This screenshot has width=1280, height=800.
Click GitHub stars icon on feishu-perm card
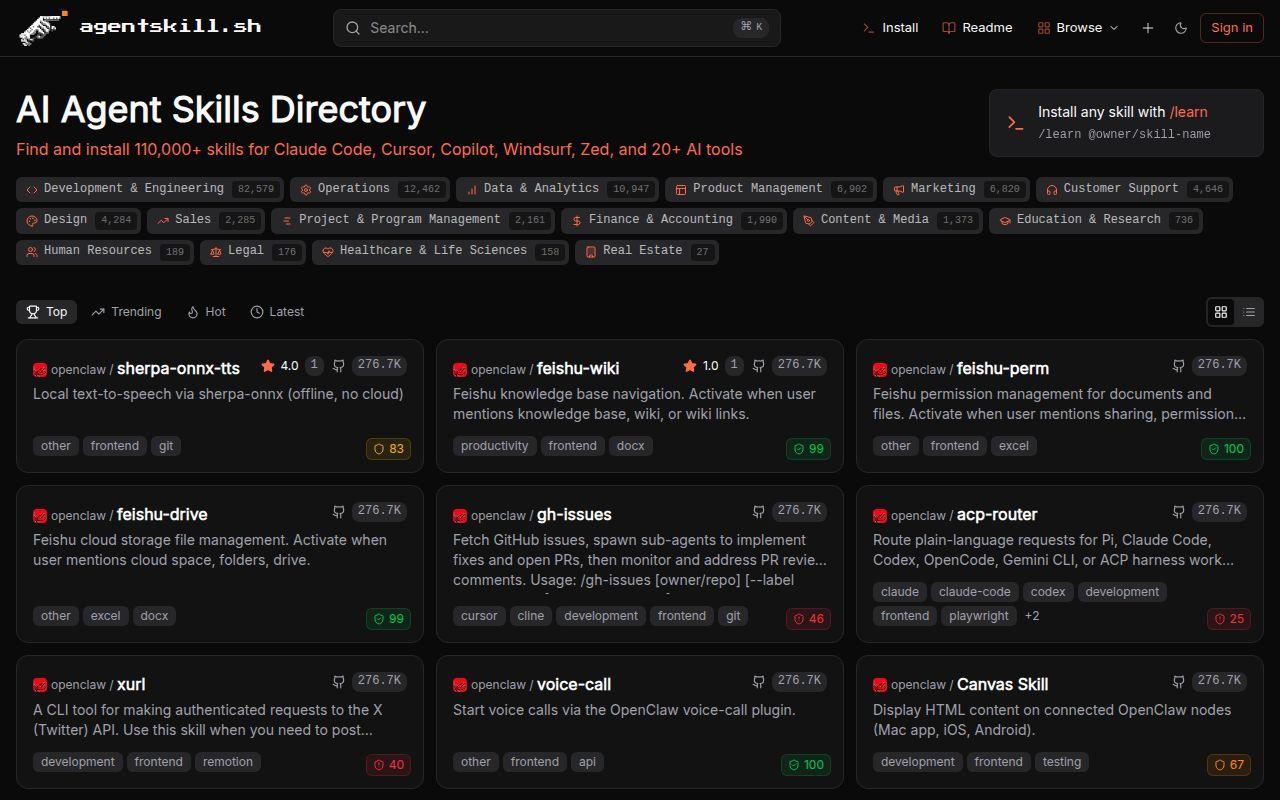click(1179, 366)
